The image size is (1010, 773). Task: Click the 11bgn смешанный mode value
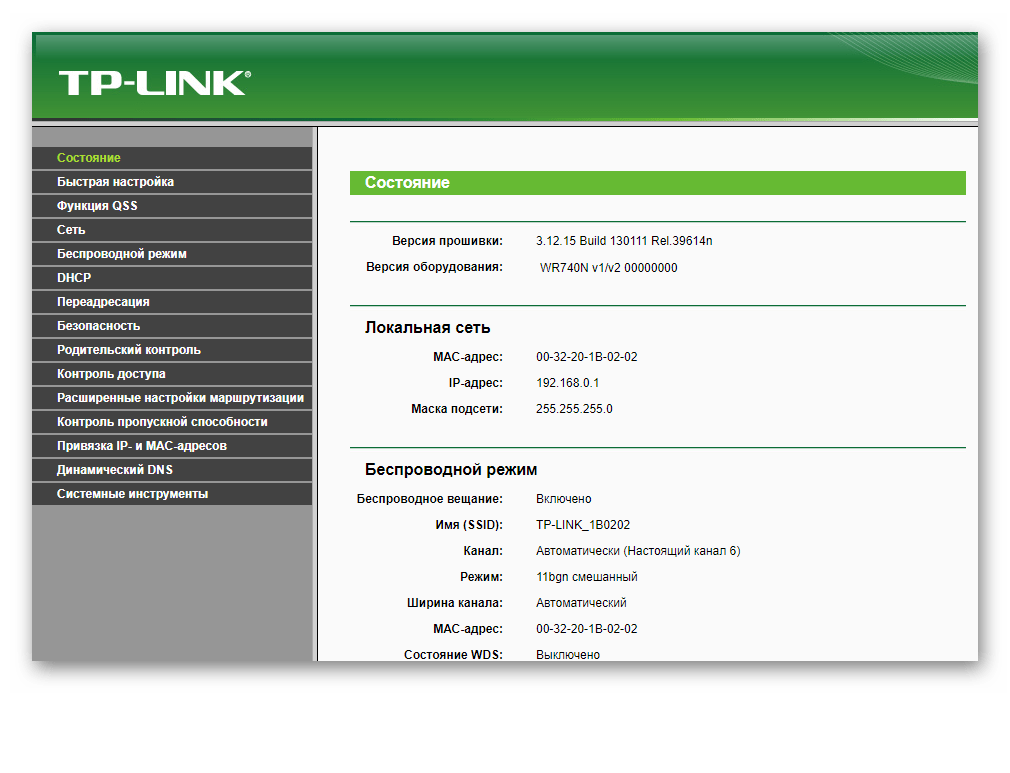point(586,577)
